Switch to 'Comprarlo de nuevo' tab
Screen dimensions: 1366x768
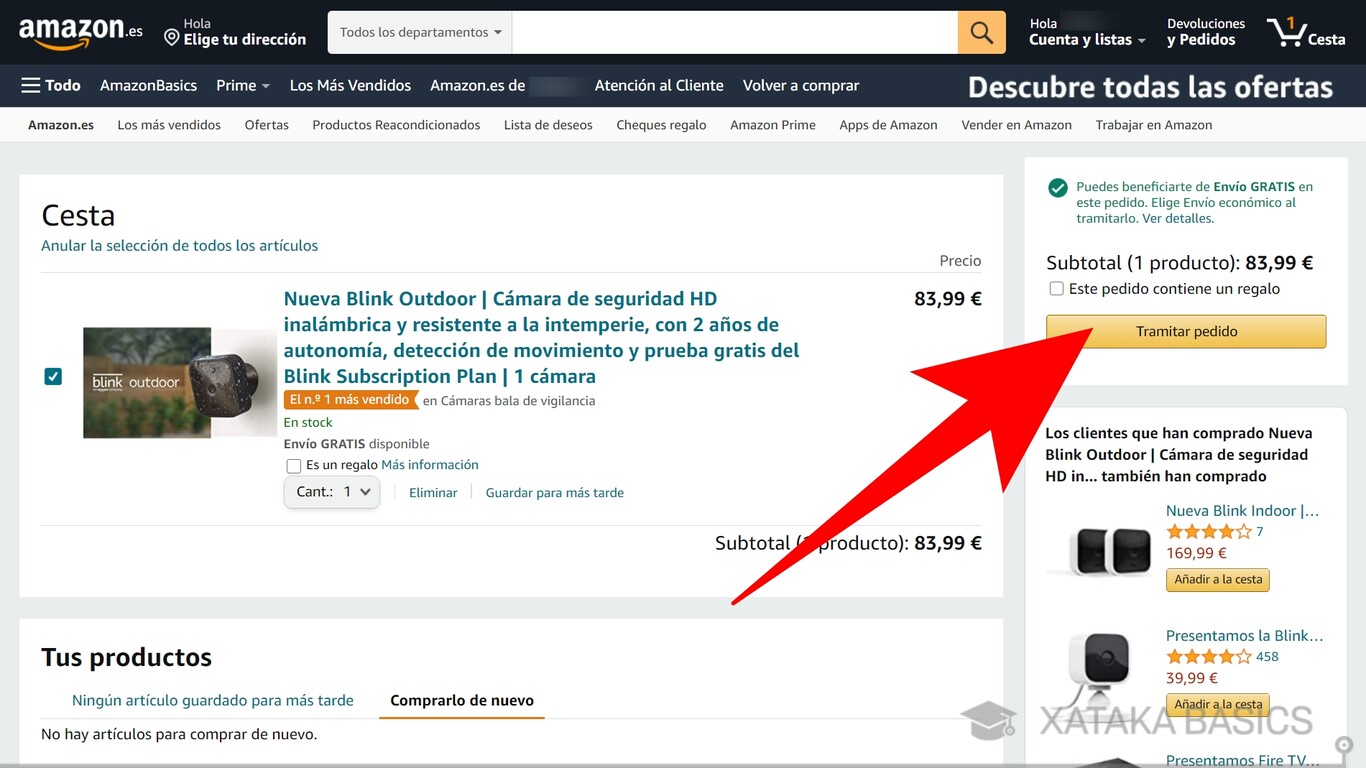462,701
